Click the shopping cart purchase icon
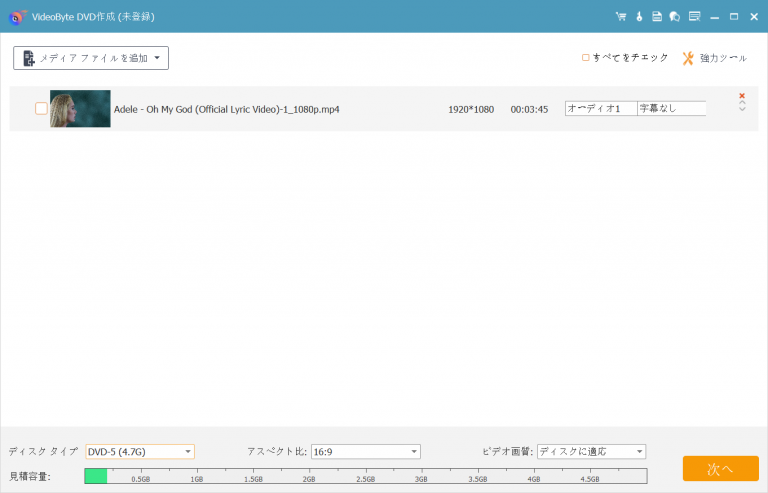The height and width of the screenshot is (493, 768). 620,17
